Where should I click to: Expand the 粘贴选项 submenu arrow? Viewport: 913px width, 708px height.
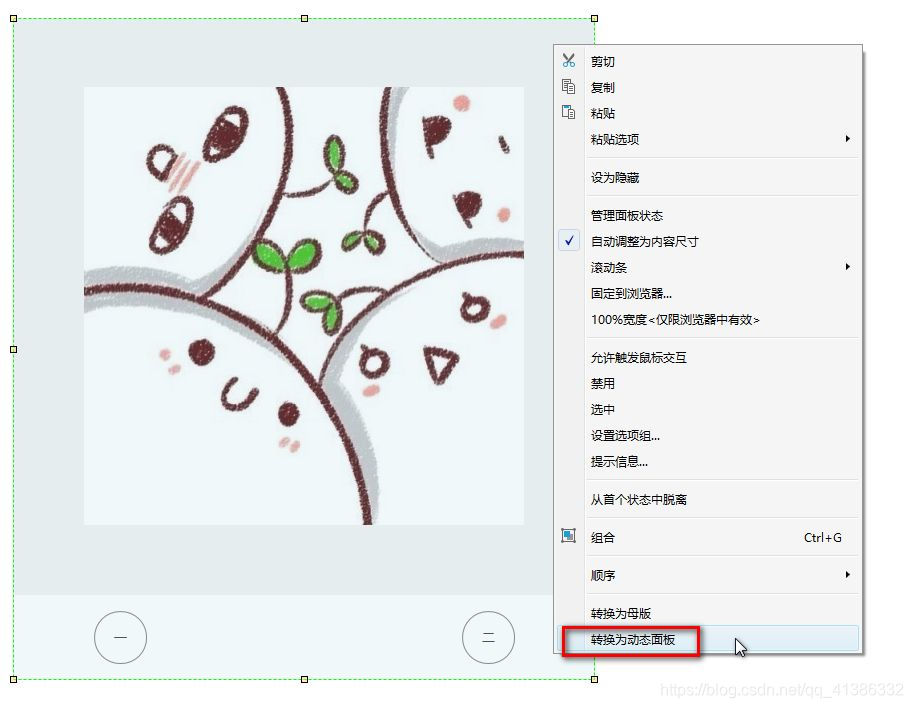[848, 139]
